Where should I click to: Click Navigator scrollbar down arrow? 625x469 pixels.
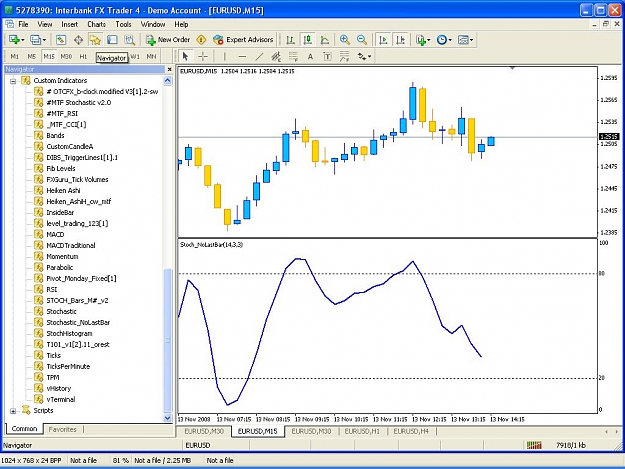[168, 418]
